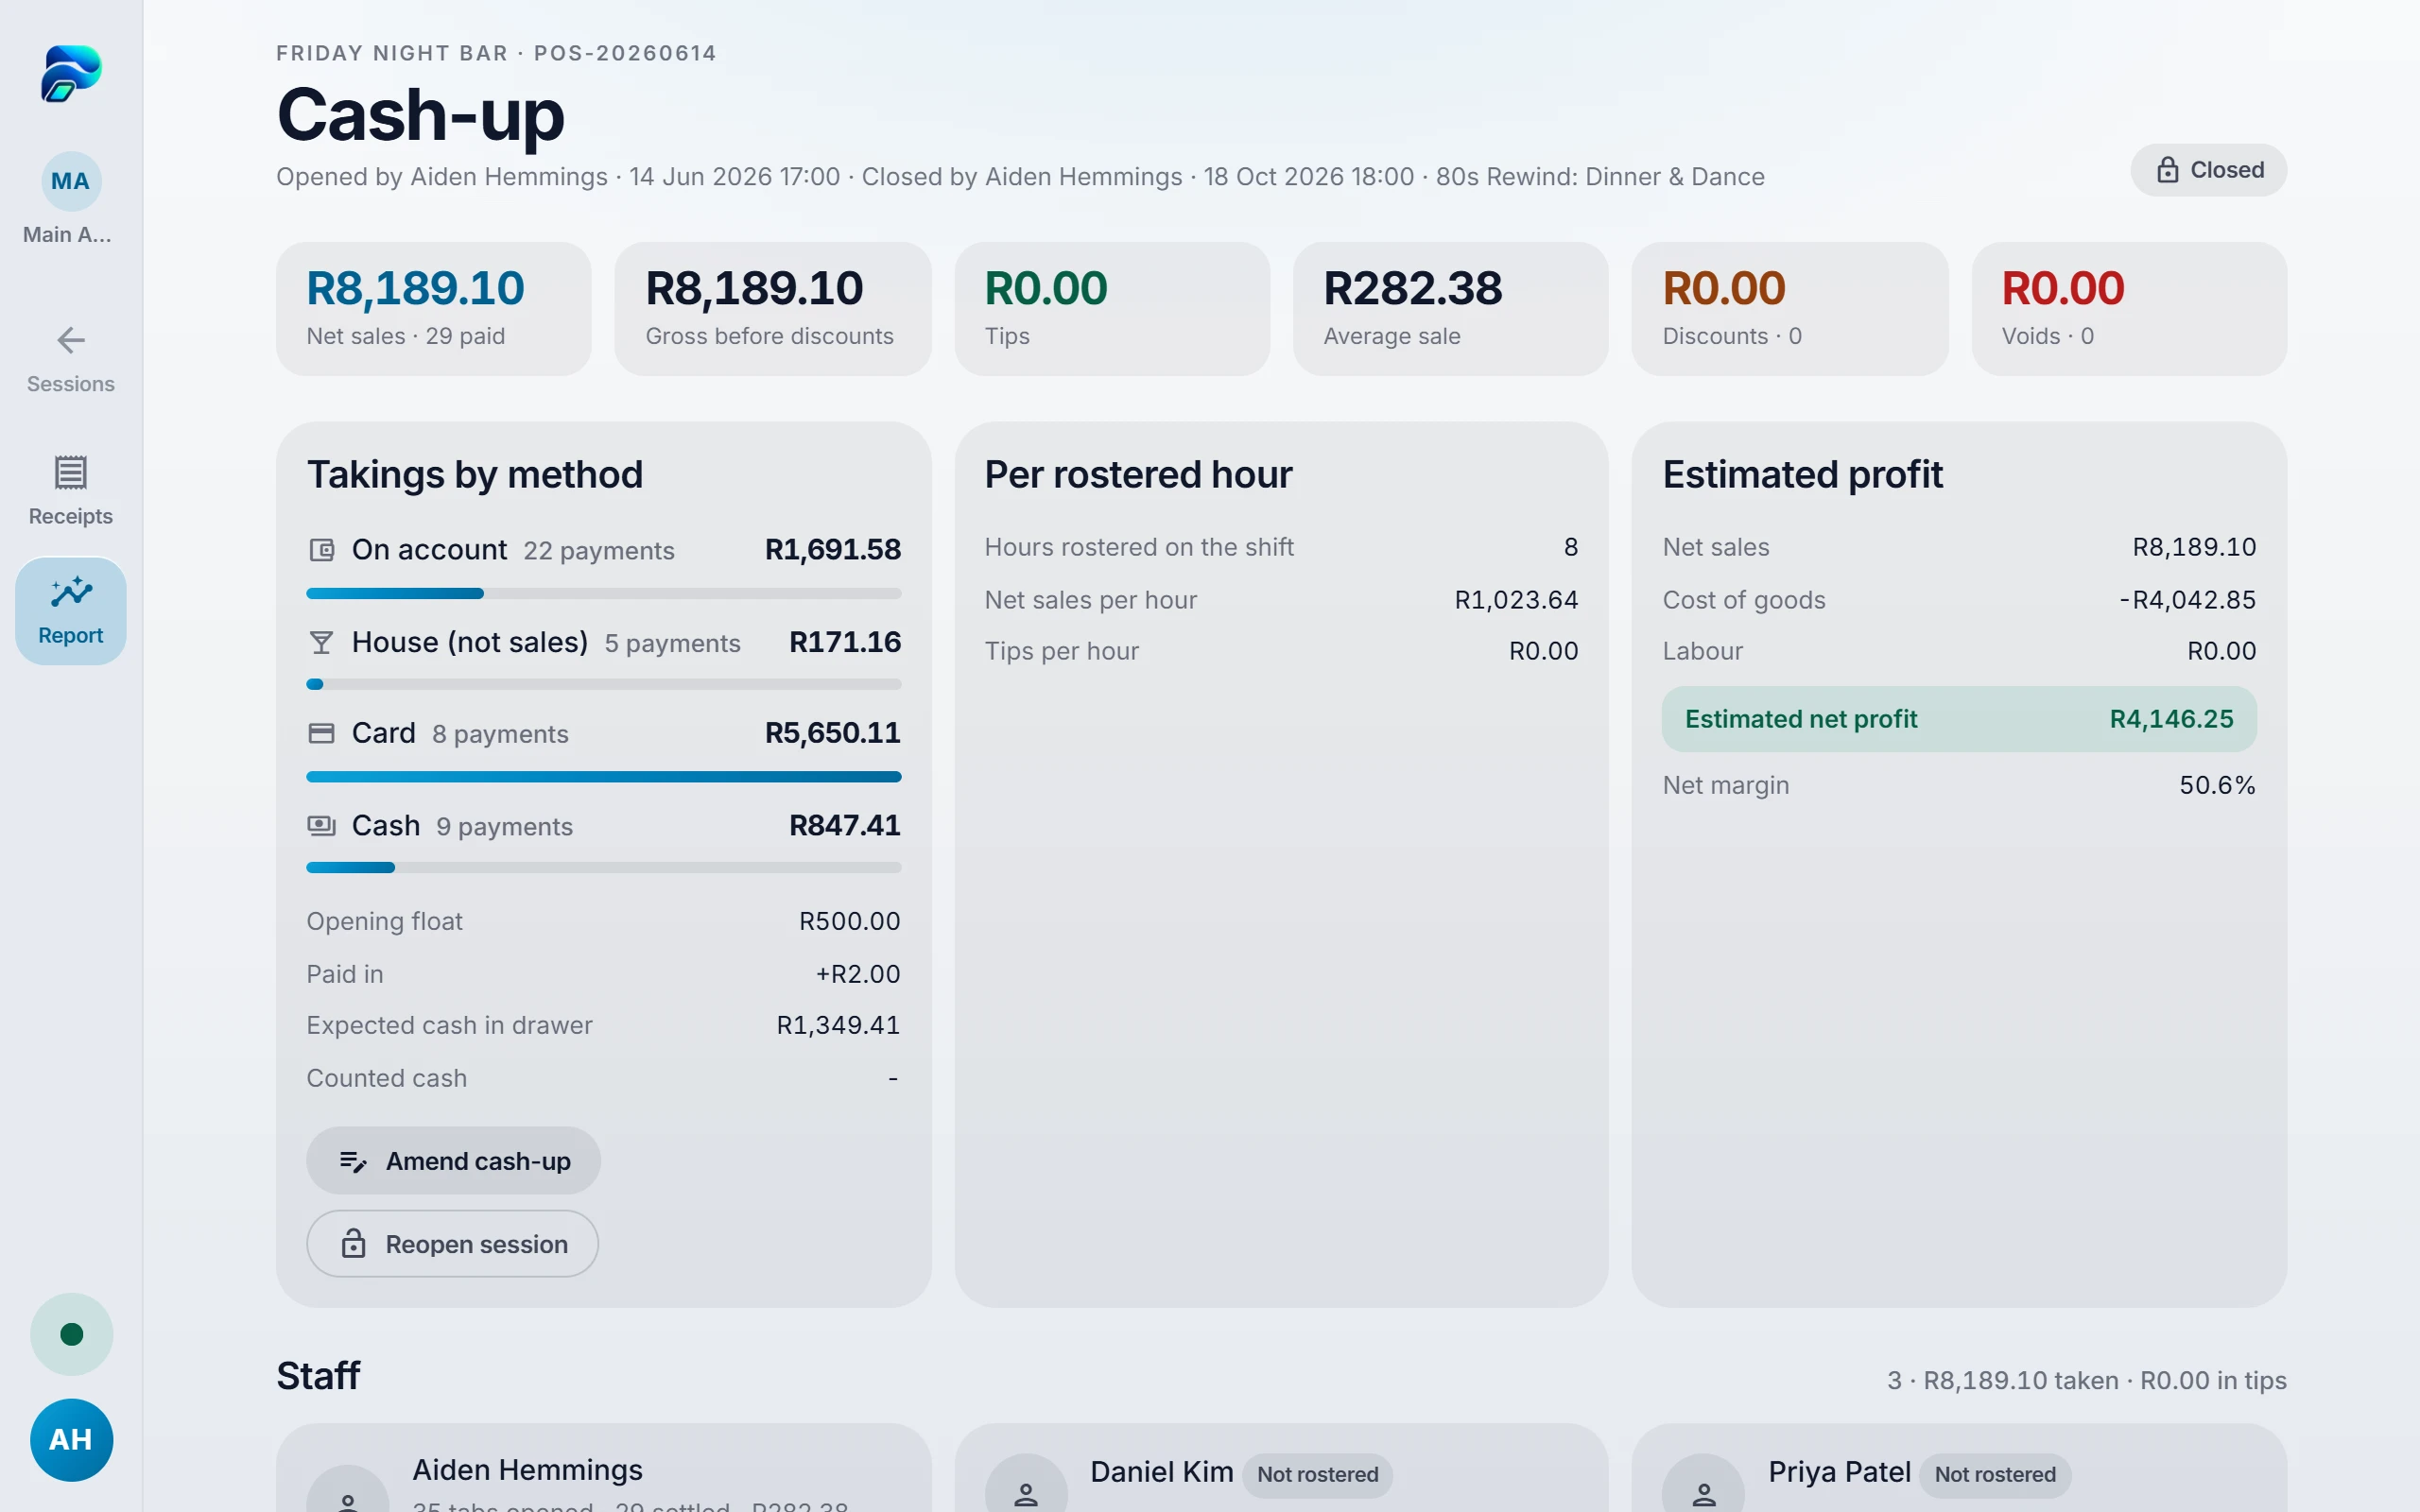This screenshot has width=2420, height=1512.
Task: Click the green status dot indicator
Action: coord(71,1334)
